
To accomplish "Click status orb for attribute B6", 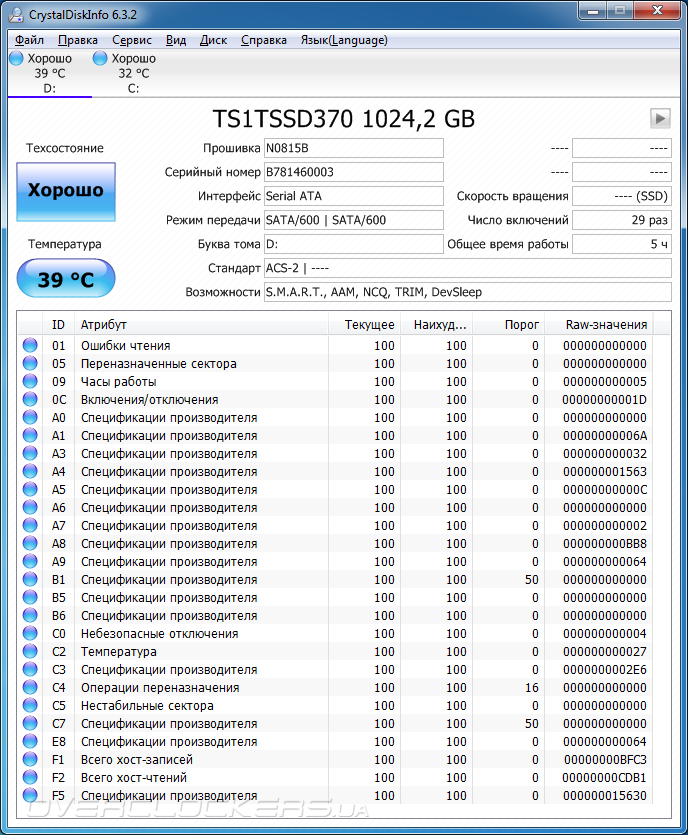I will click(x=30, y=615).
